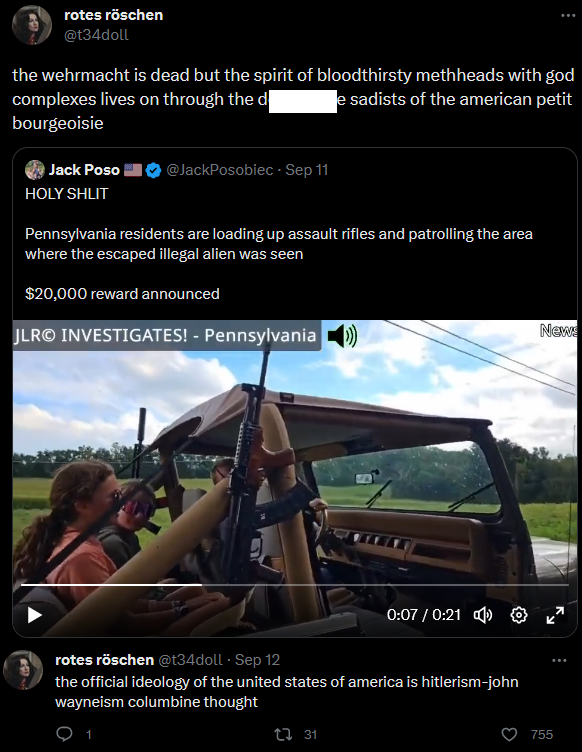Visit the @JackPosobiec handle in the quoted tweet
This screenshot has height=752, width=582.
(x=220, y=170)
